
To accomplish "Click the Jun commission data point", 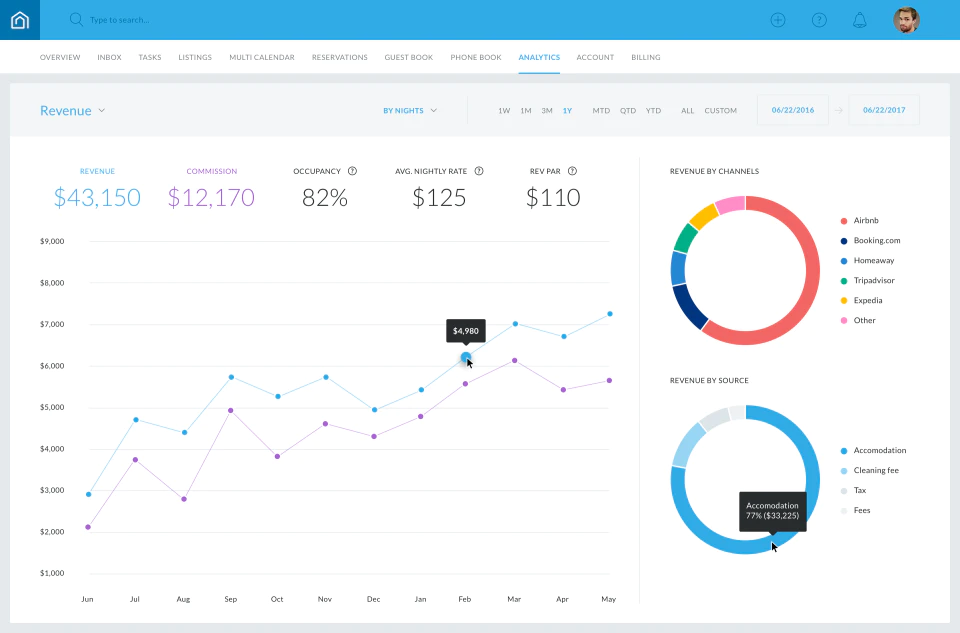I will point(88,527).
